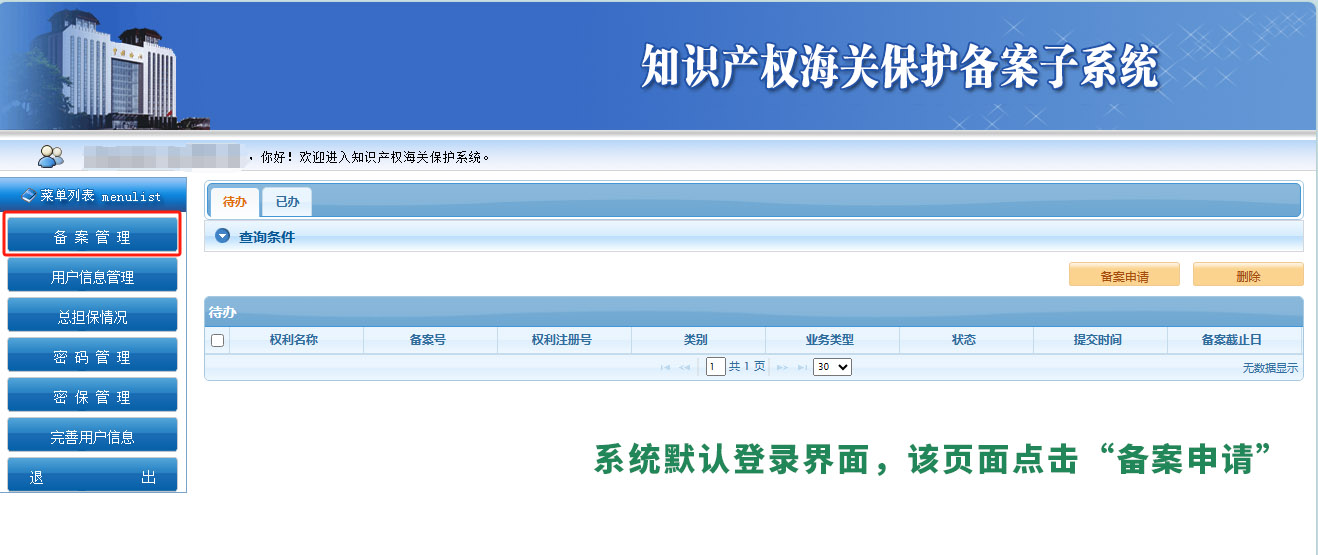Open 密码管理 from the sidebar
The width and height of the screenshot is (1318, 555).
click(x=92, y=357)
